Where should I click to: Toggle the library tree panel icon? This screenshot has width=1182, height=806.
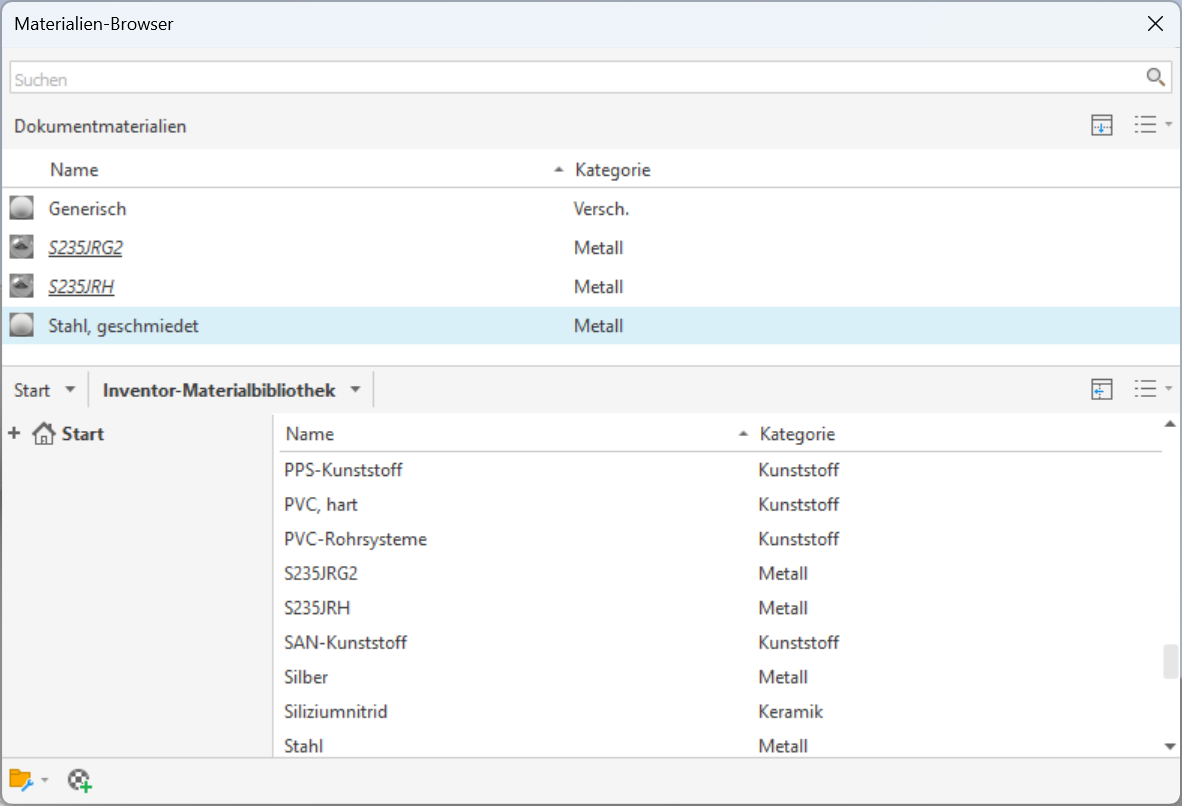pyautogui.click(x=1101, y=390)
